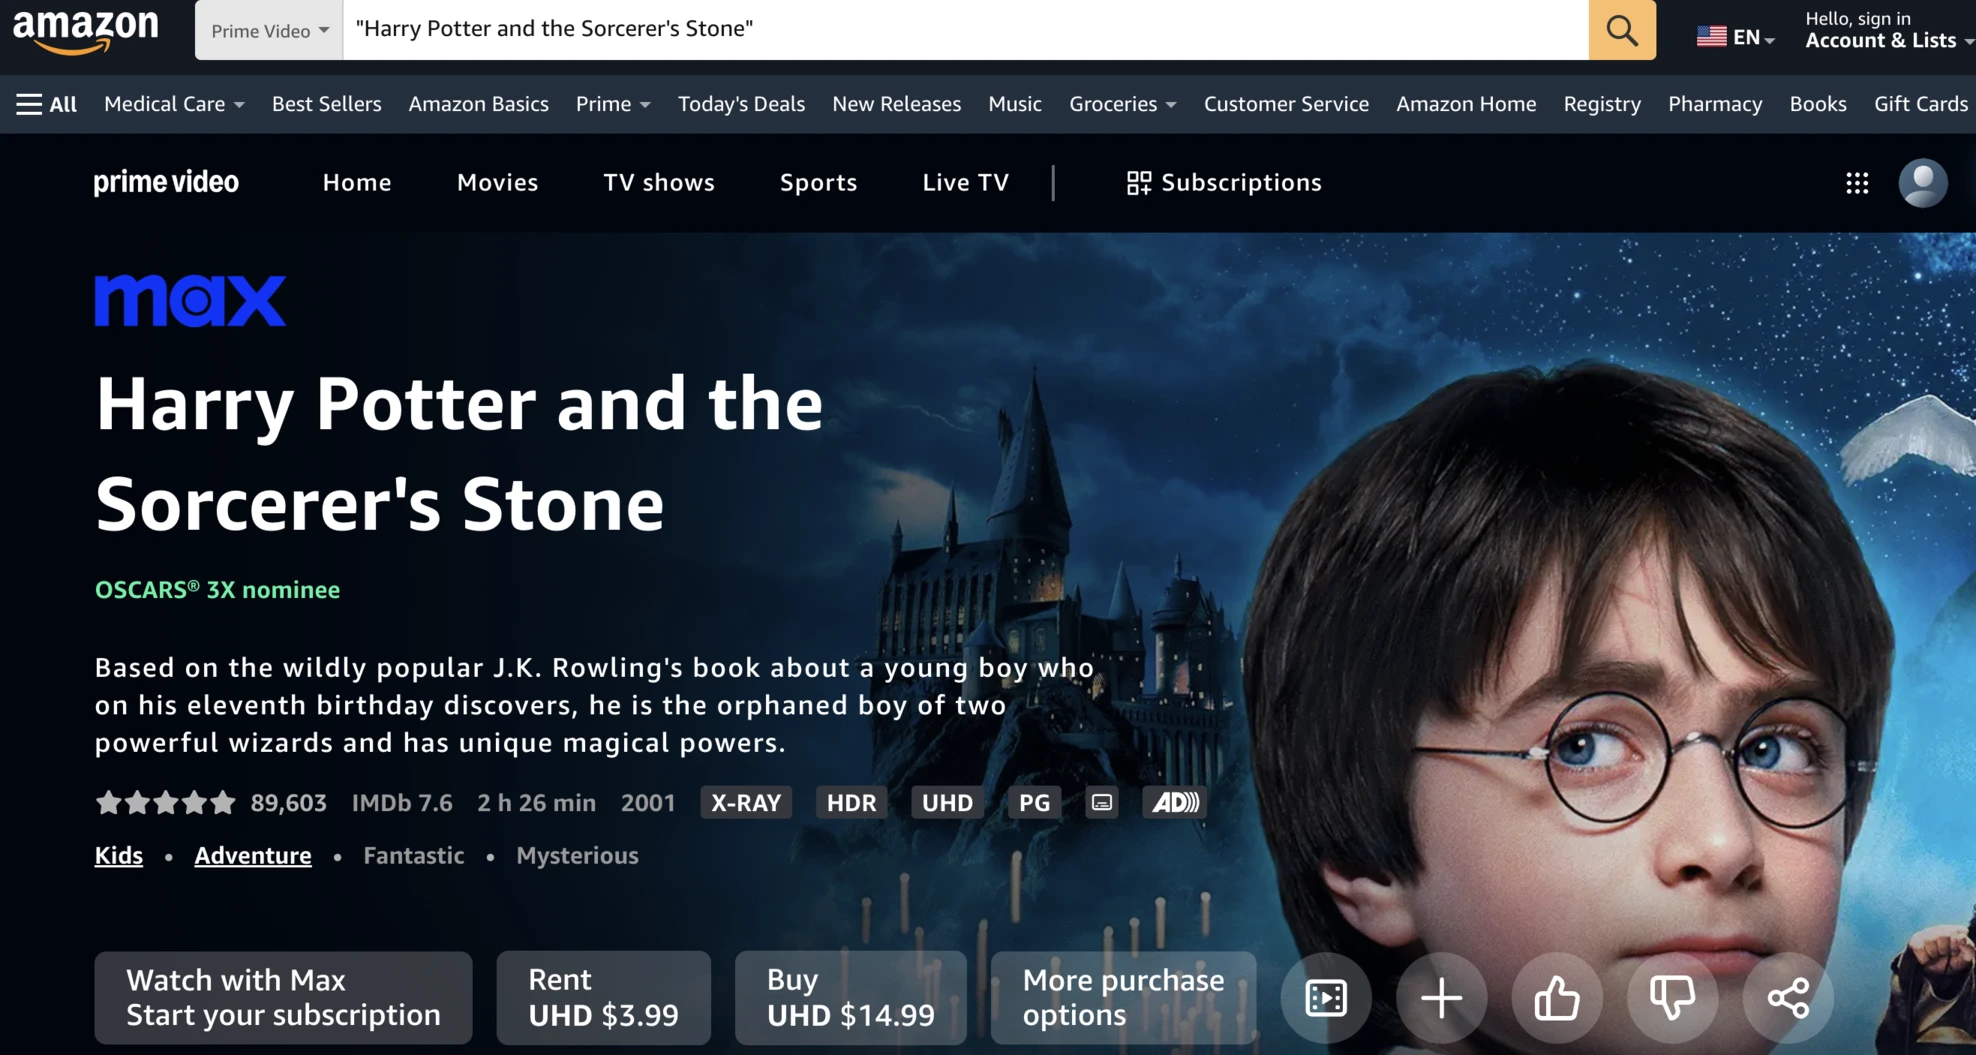This screenshot has width=1976, height=1055.
Task: Click the audio description badge
Action: [1175, 803]
